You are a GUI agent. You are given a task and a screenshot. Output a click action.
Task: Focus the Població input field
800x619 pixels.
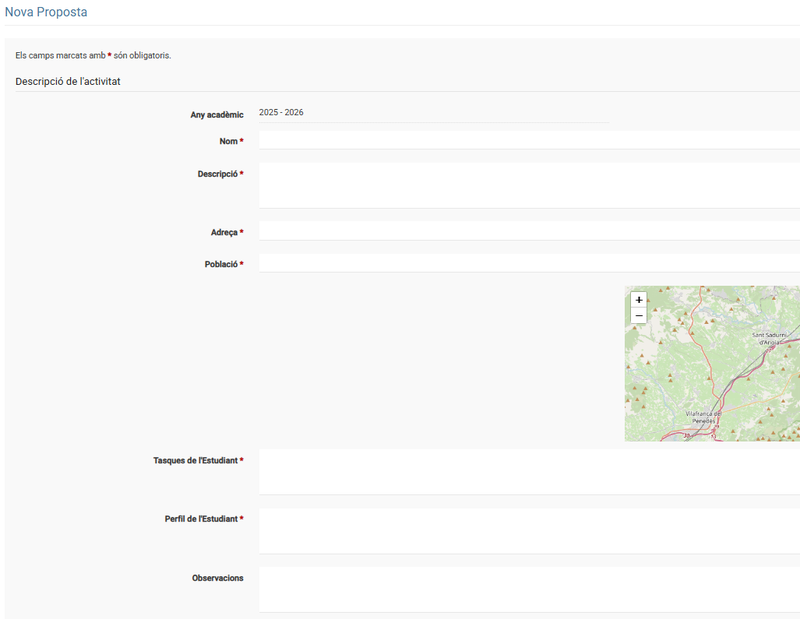click(528, 264)
